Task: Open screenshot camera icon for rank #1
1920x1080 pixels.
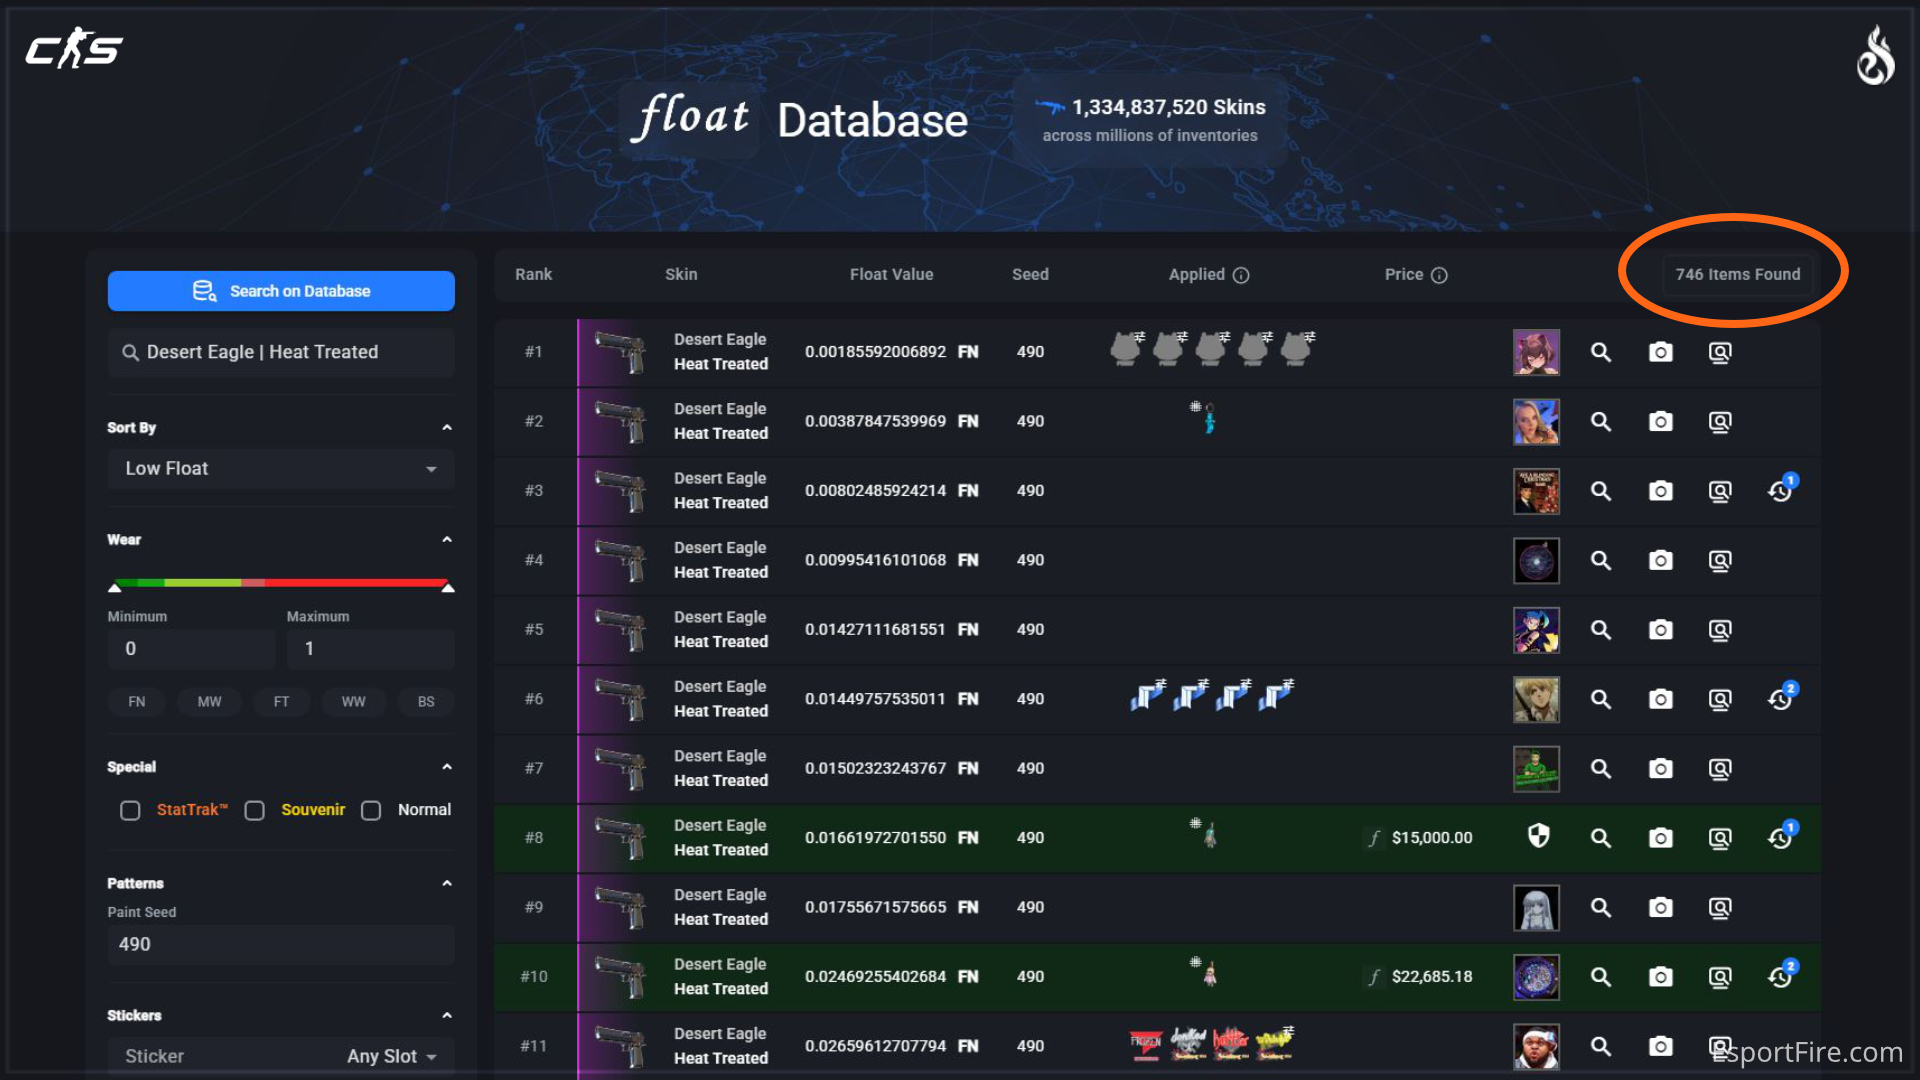Action: 1660,352
